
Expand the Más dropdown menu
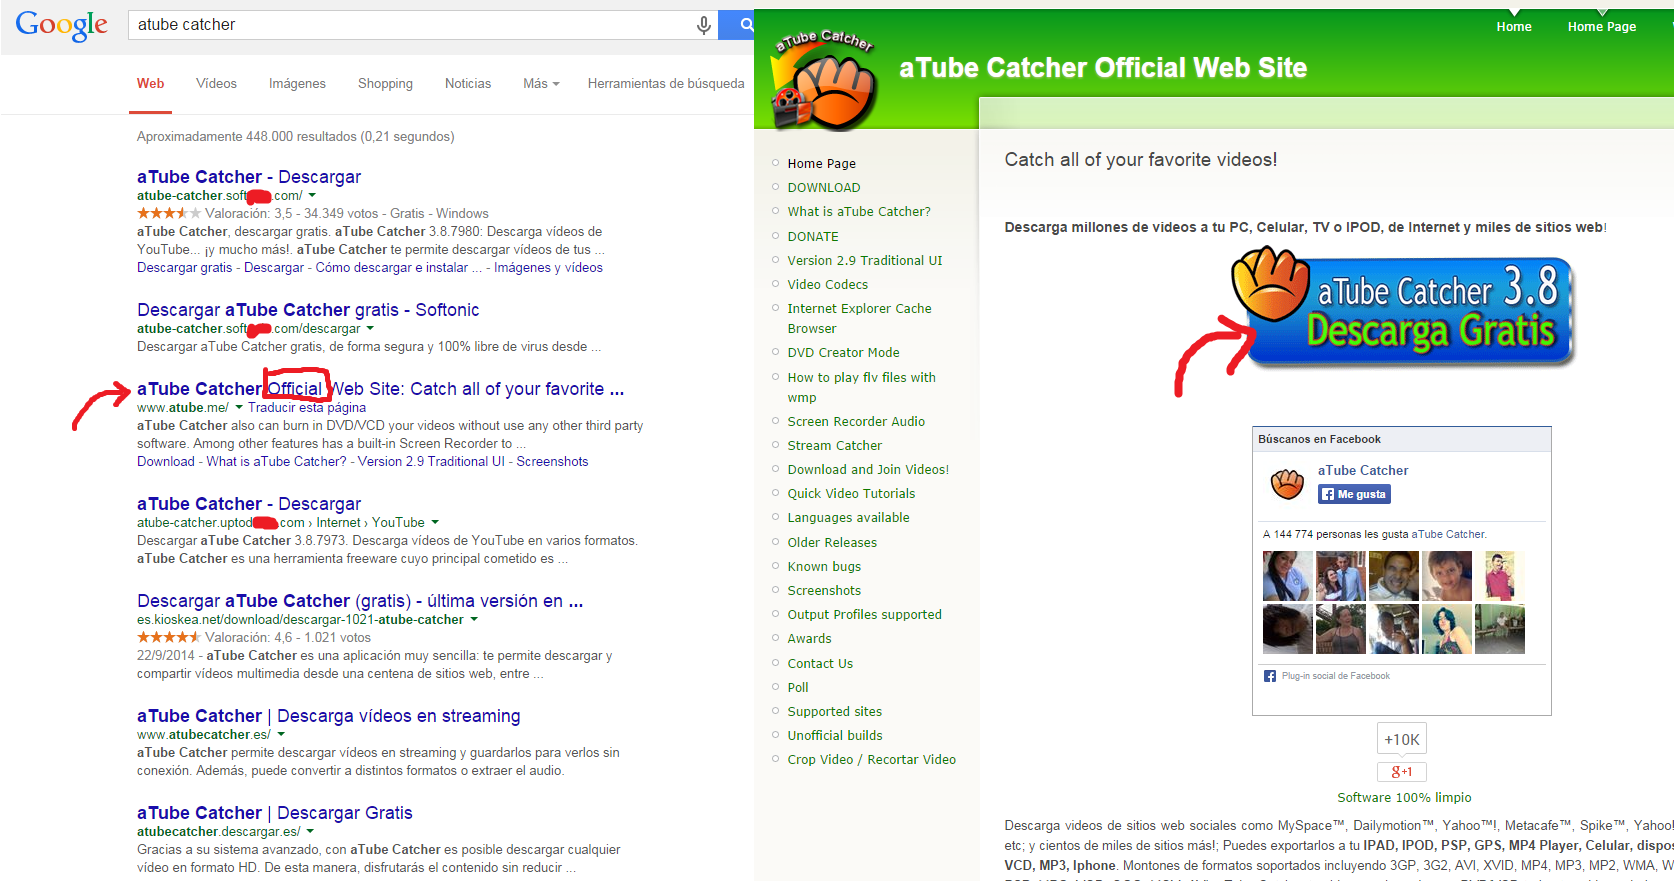tap(541, 84)
